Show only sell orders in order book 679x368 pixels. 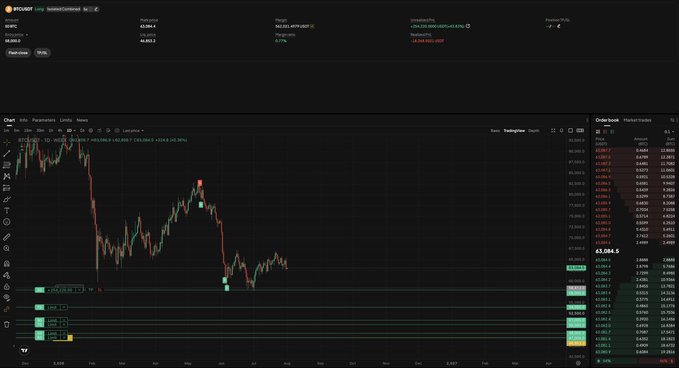(605, 132)
